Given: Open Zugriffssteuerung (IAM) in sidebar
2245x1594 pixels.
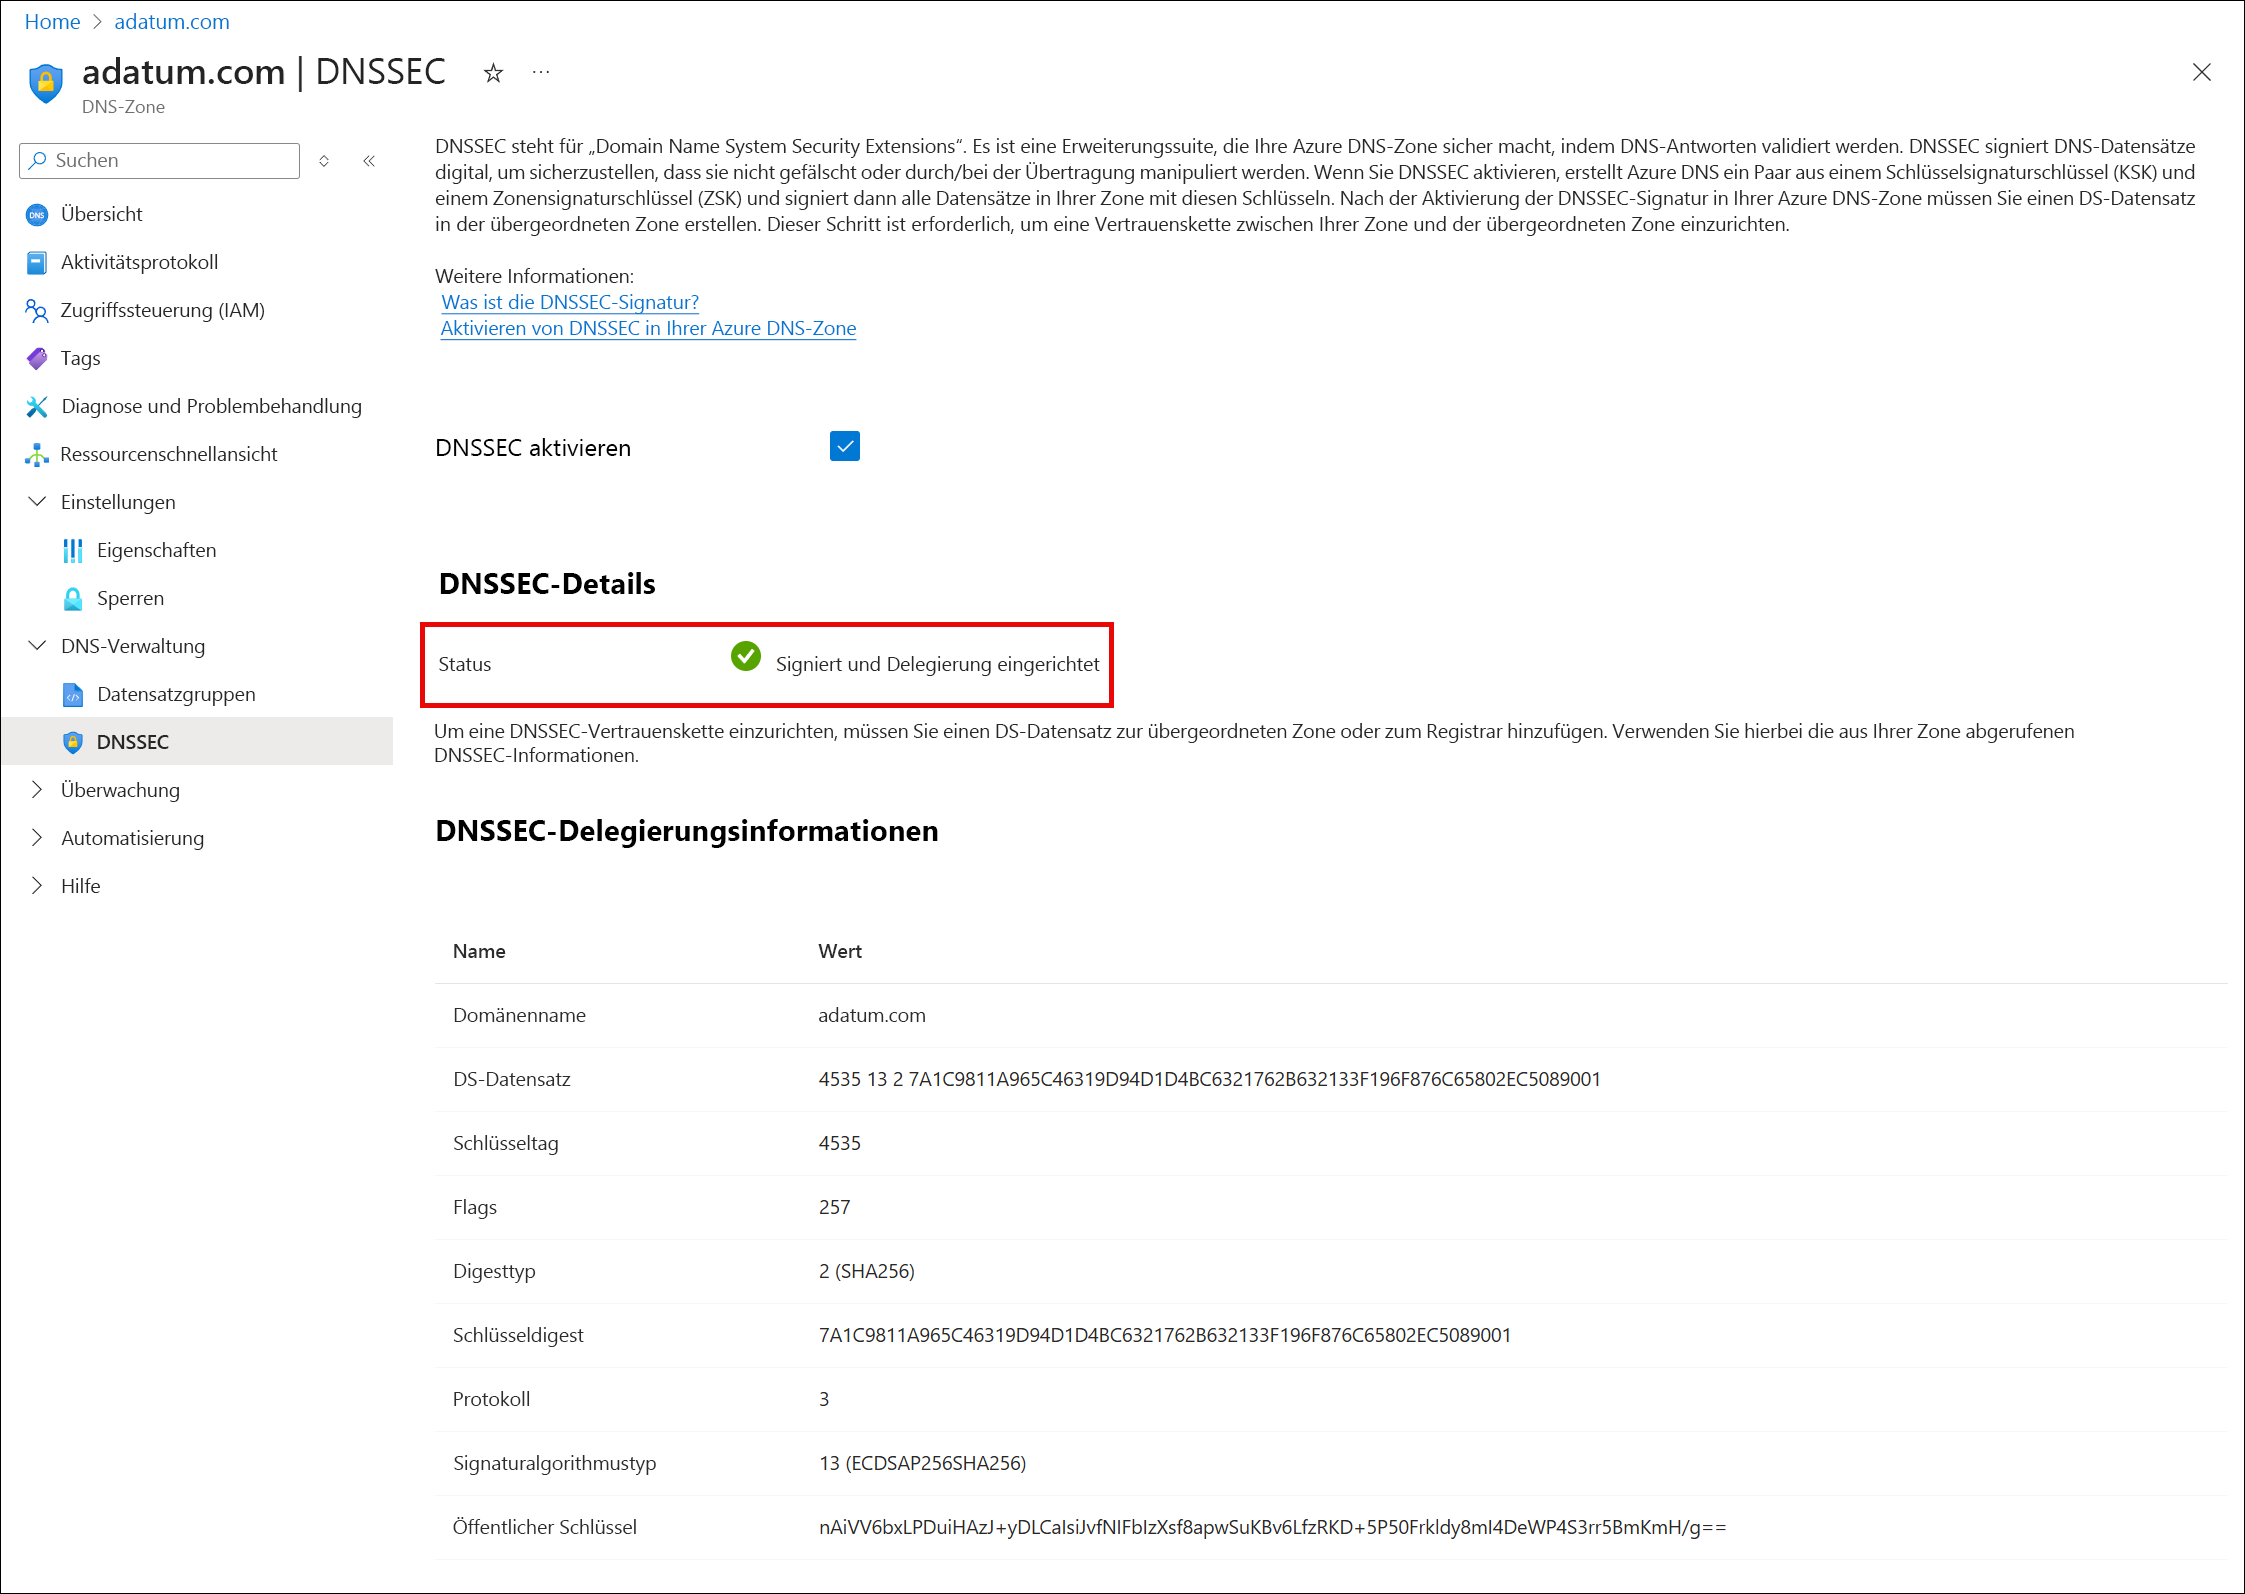Looking at the screenshot, I should pyautogui.click(x=162, y=310).
